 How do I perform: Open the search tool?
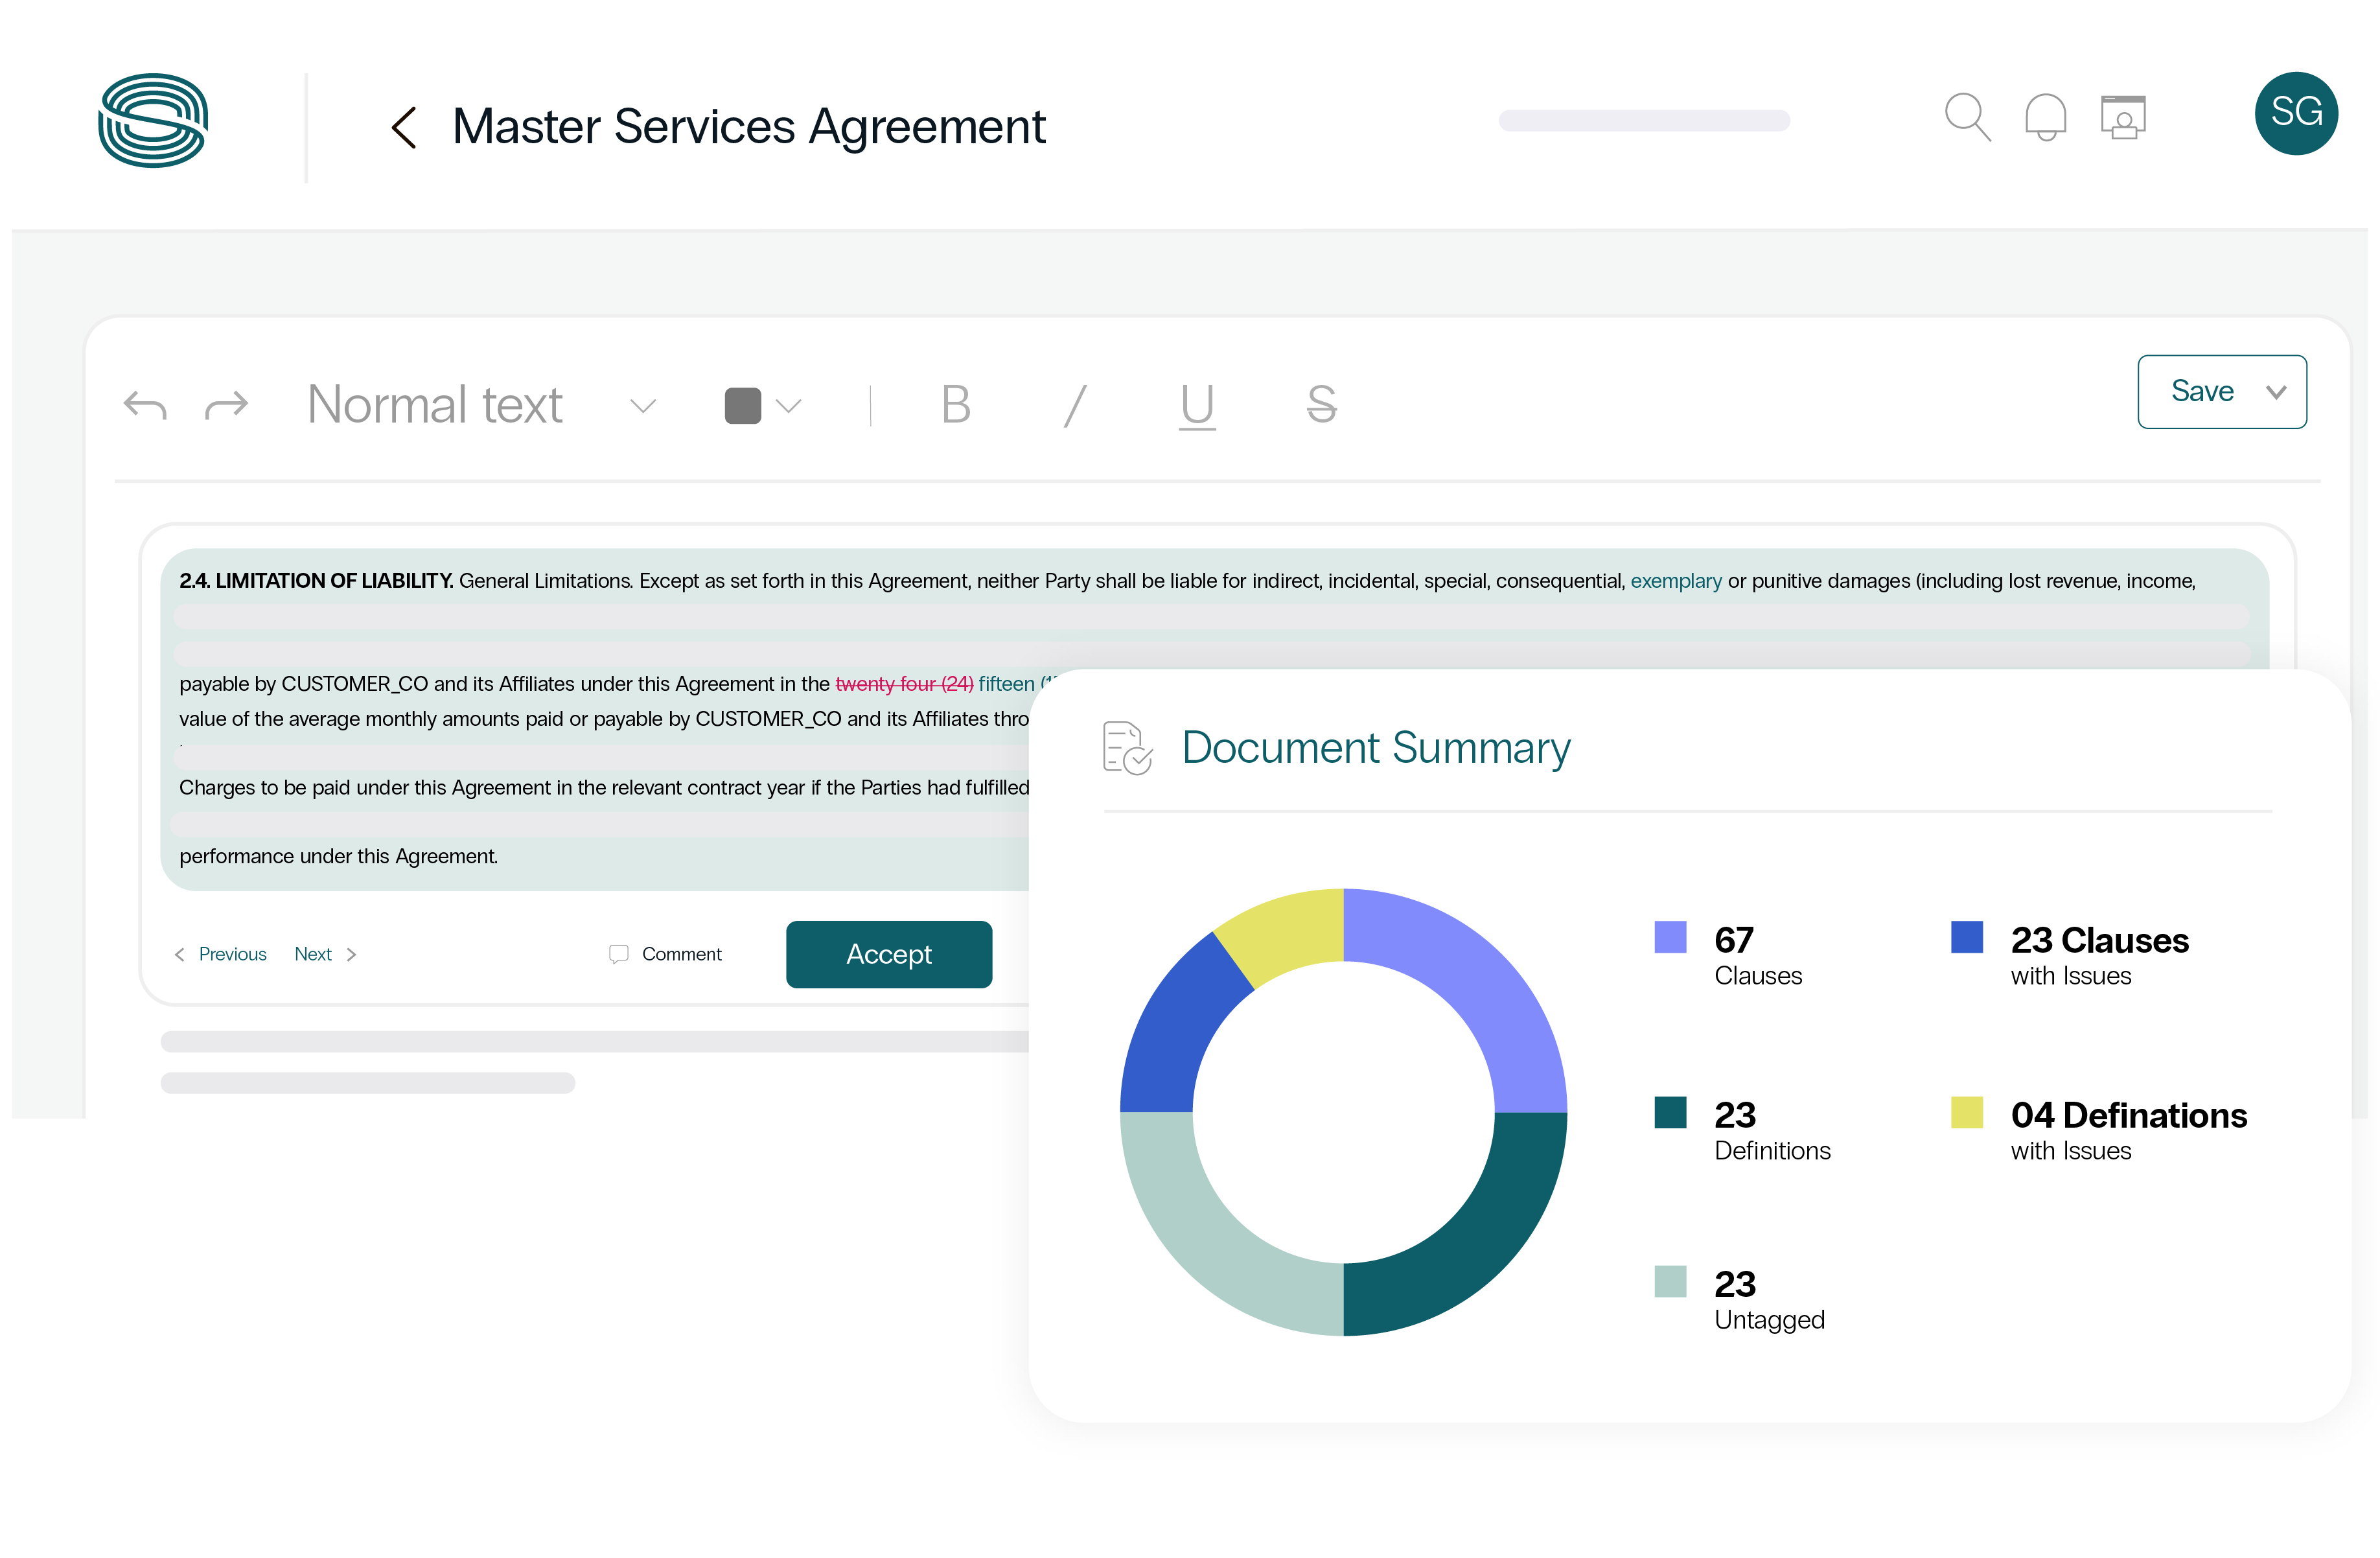1967,117
